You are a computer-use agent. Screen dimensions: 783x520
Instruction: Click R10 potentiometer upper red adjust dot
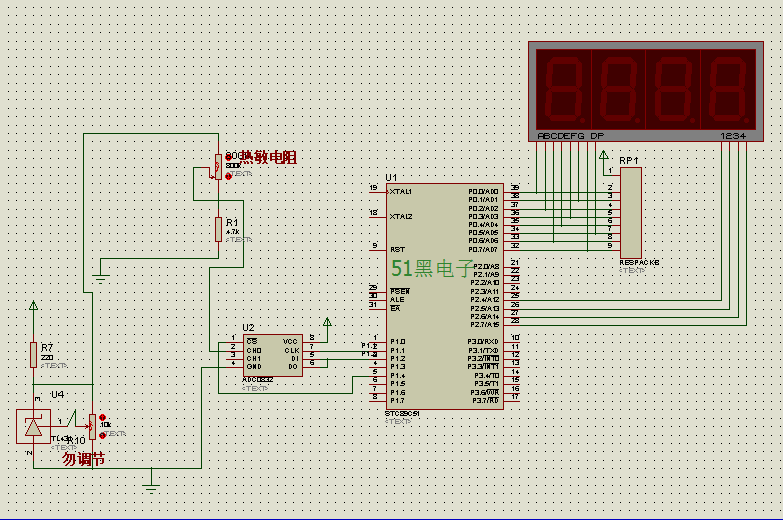[103, 417]
